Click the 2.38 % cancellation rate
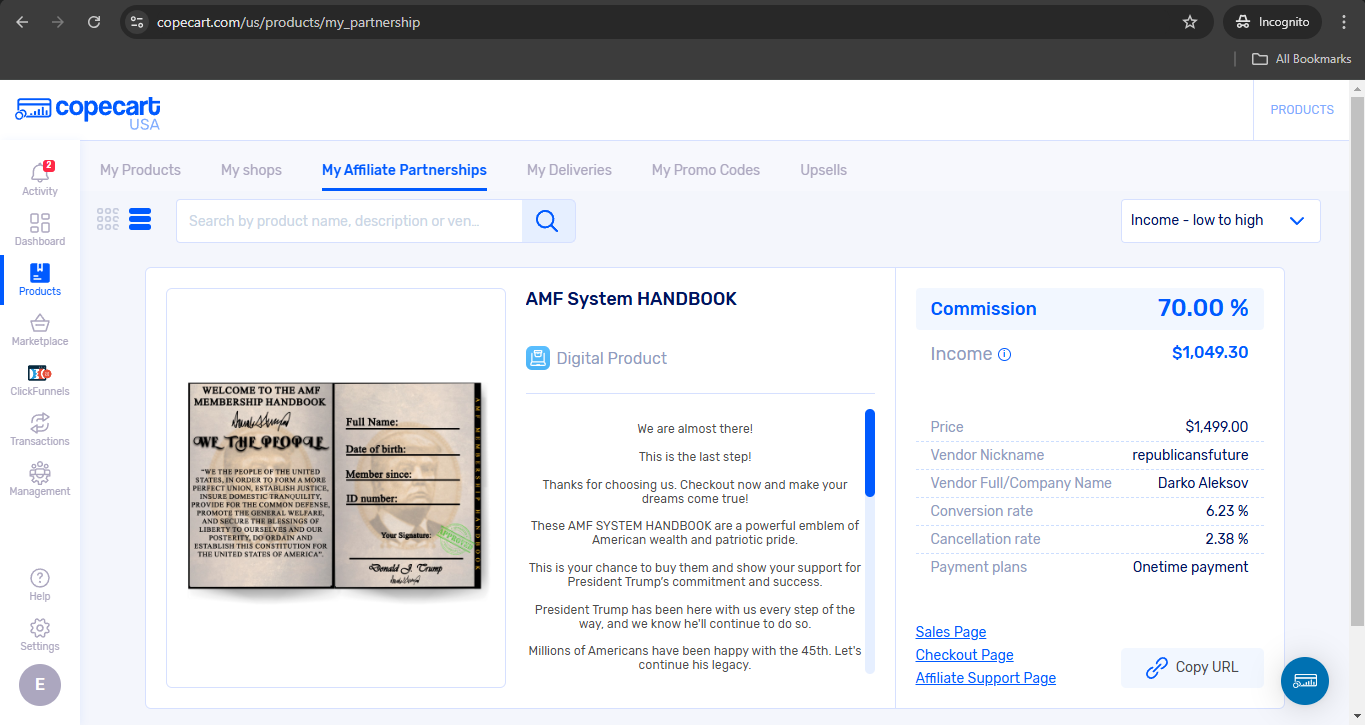Screen dimensions: 1365x725 tap(1227, 539)
